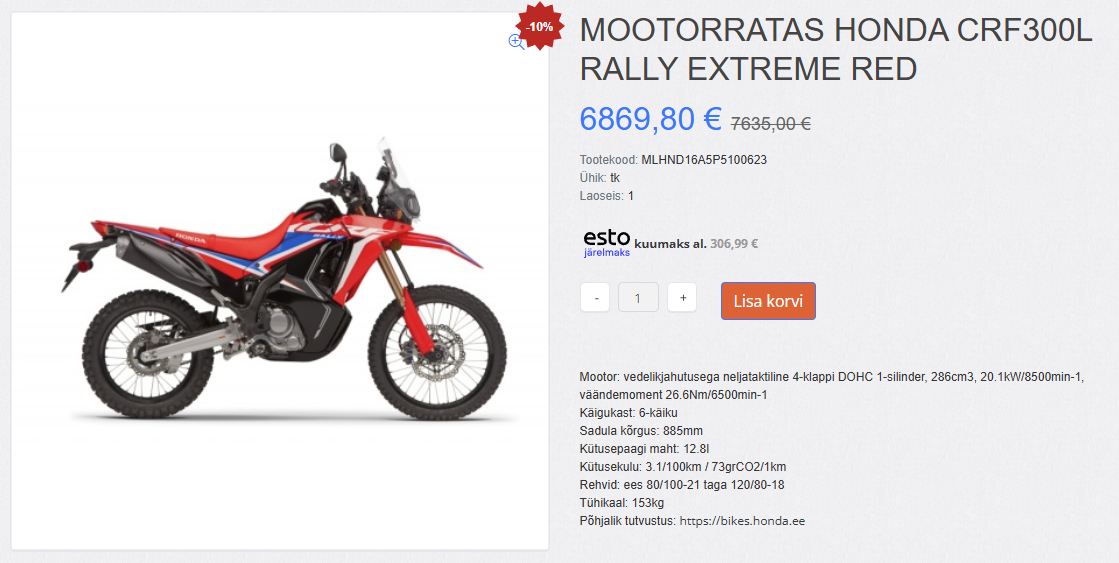The width and height of the screenshot is (1119, 563).
Task: Click the Laoseis stock count line
Action: click(607, 196)
